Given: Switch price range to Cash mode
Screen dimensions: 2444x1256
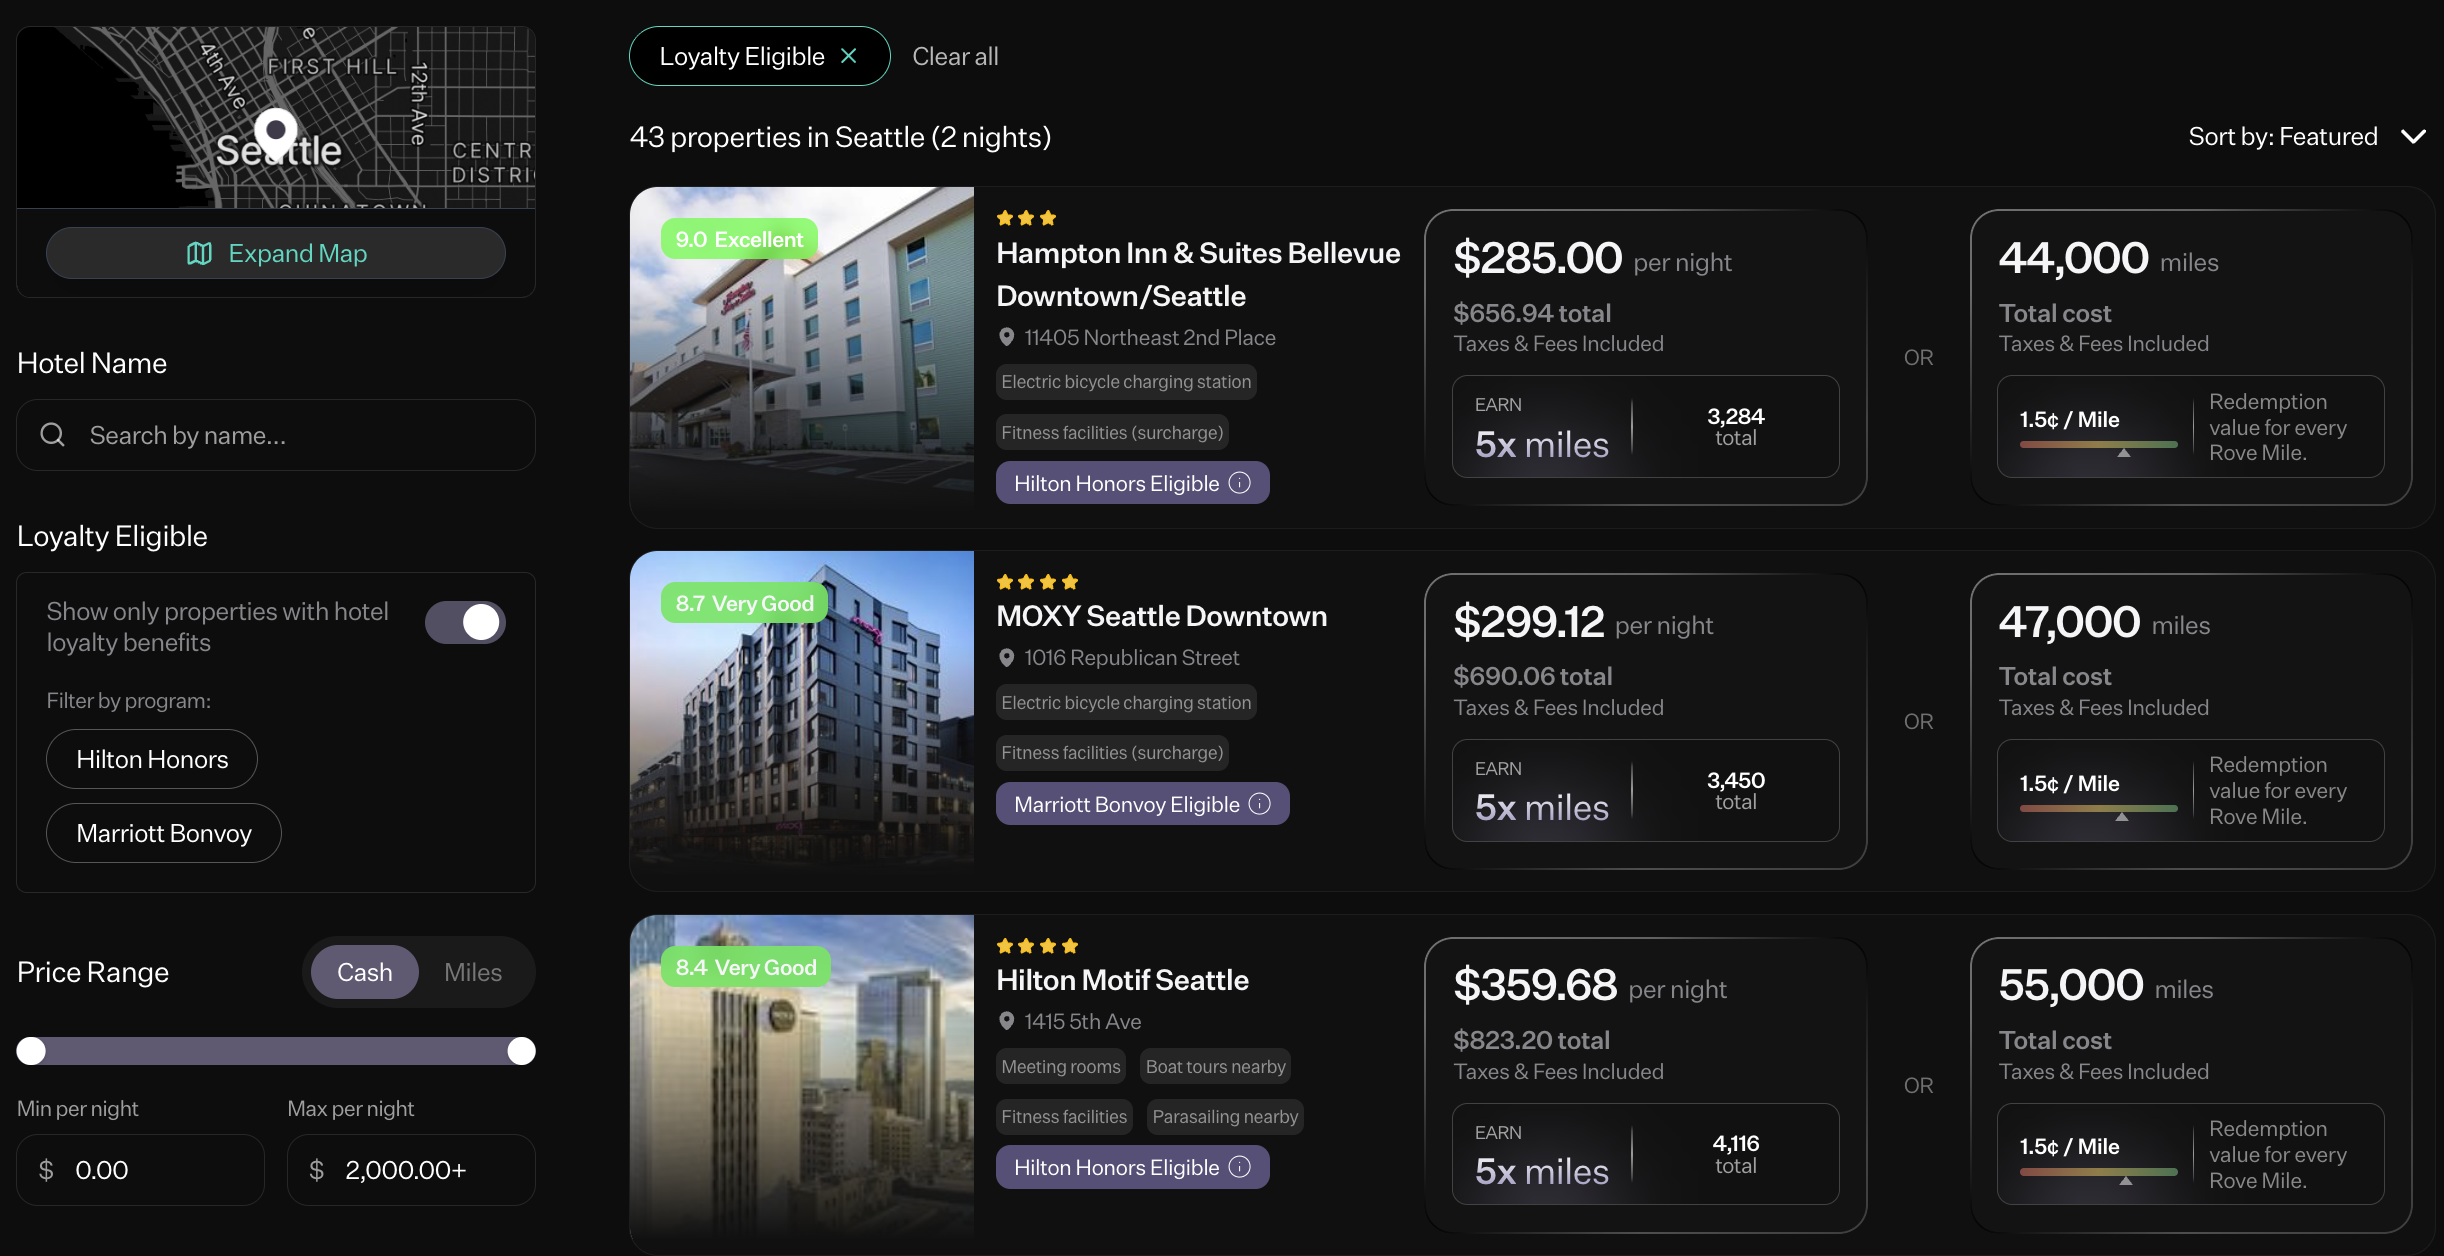Looking at the screenshot, I should point(364,971).
